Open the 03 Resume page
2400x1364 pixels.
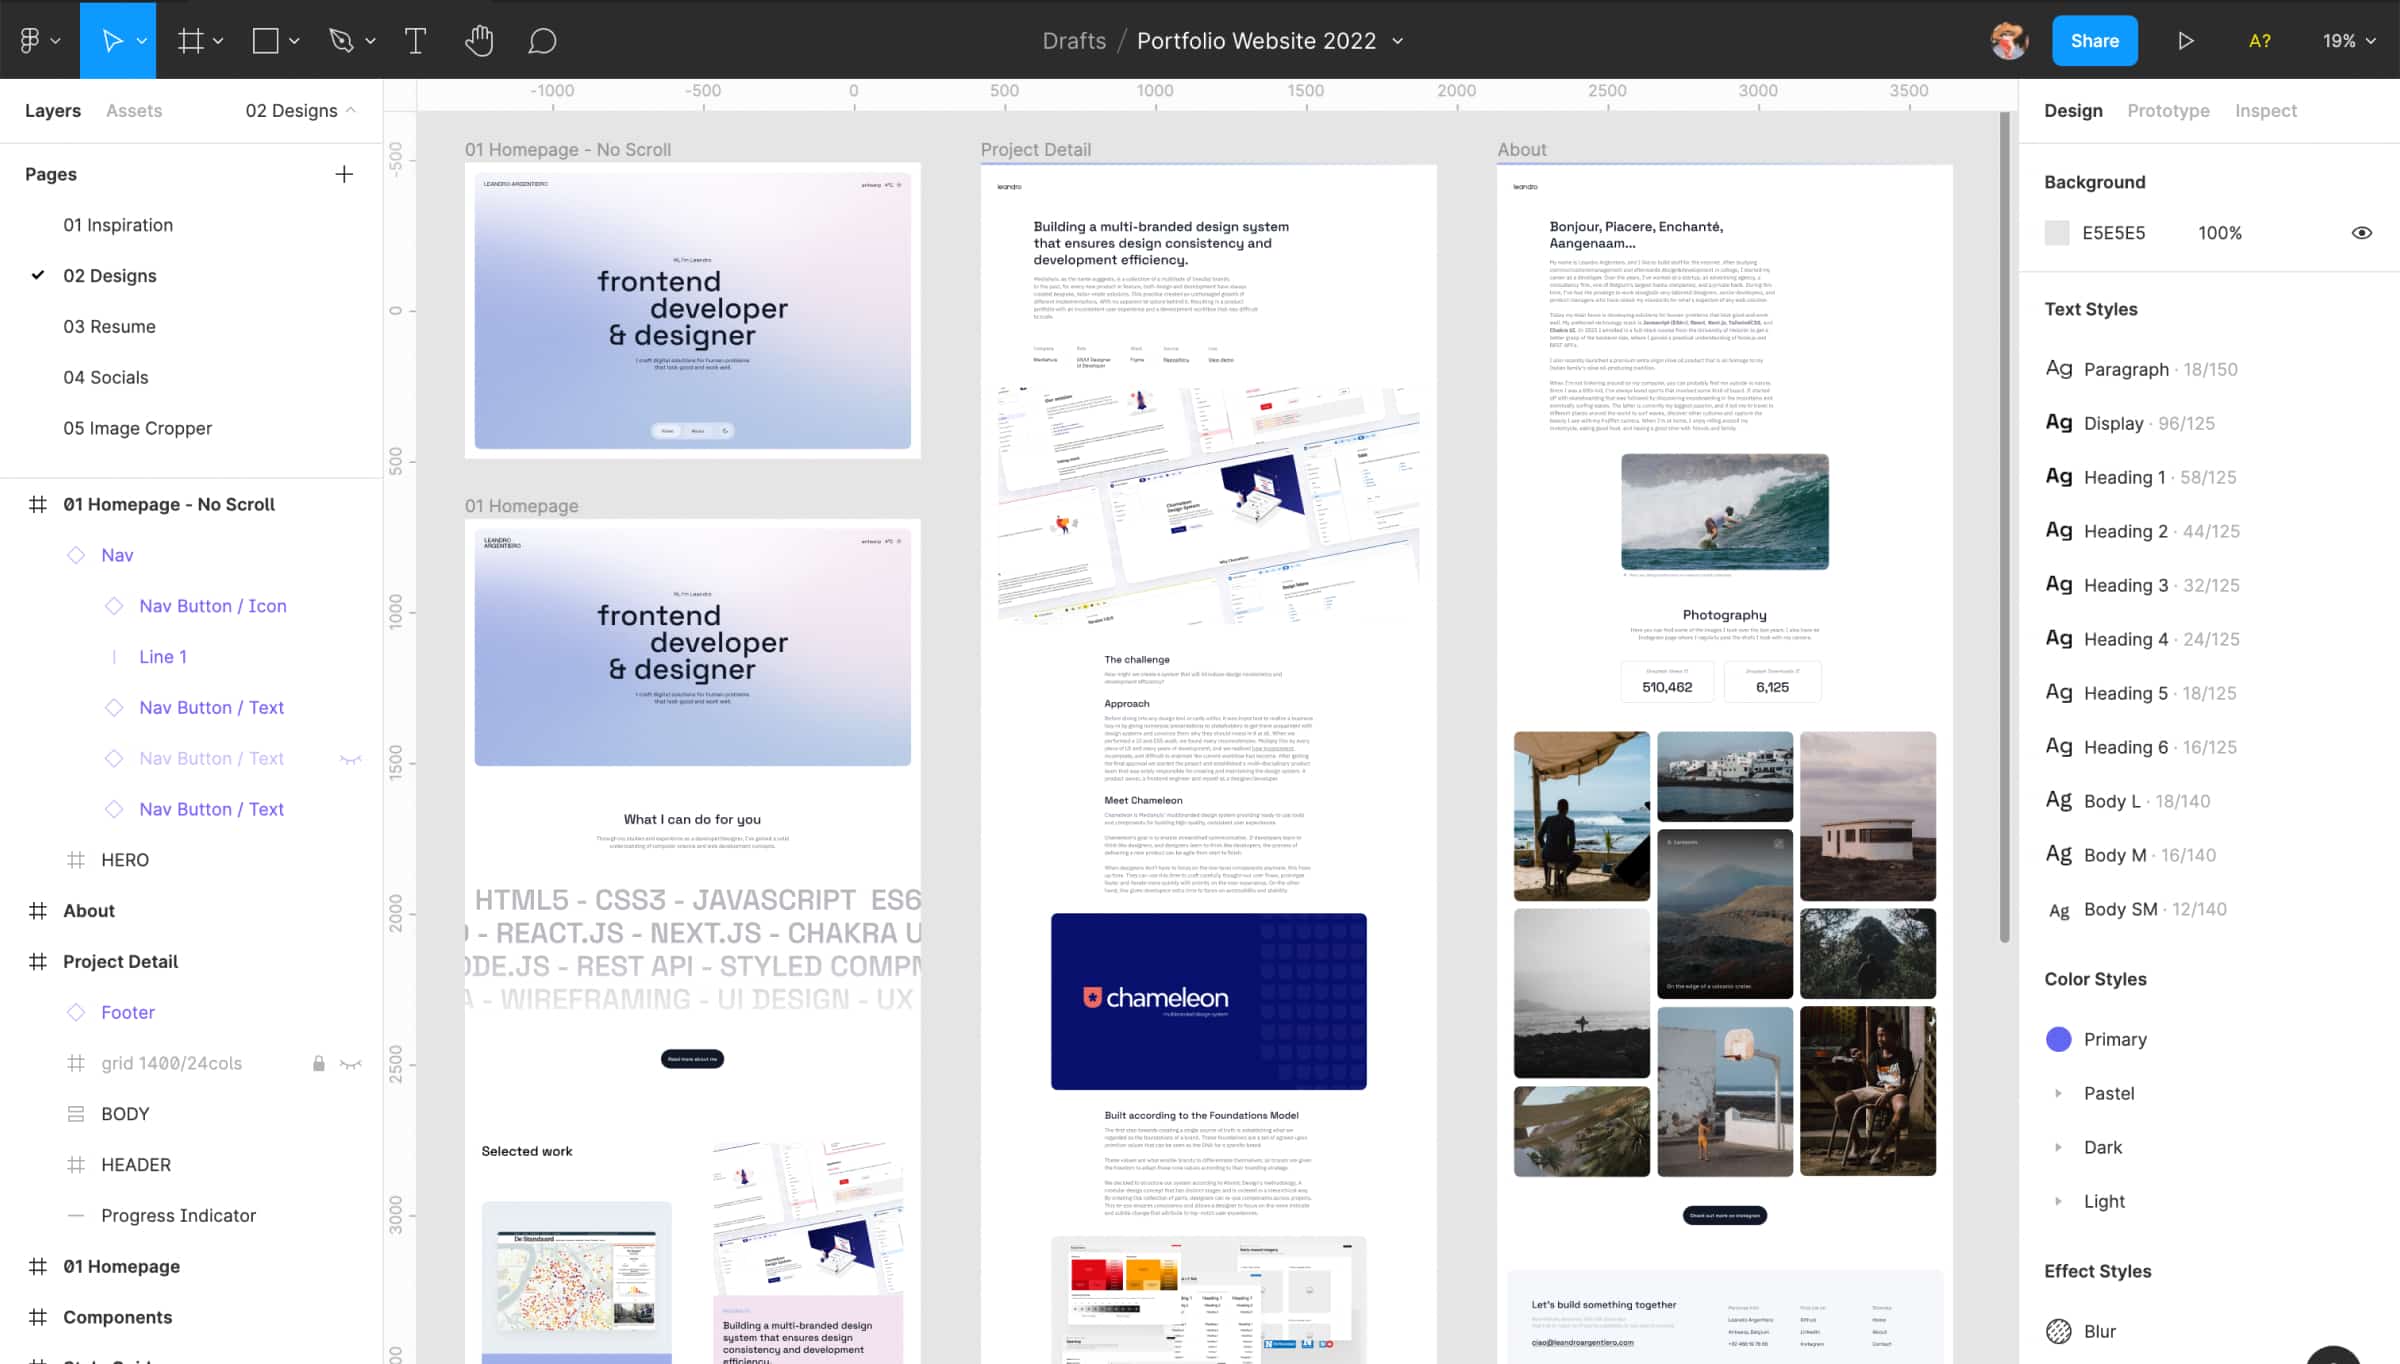(109, 326)
